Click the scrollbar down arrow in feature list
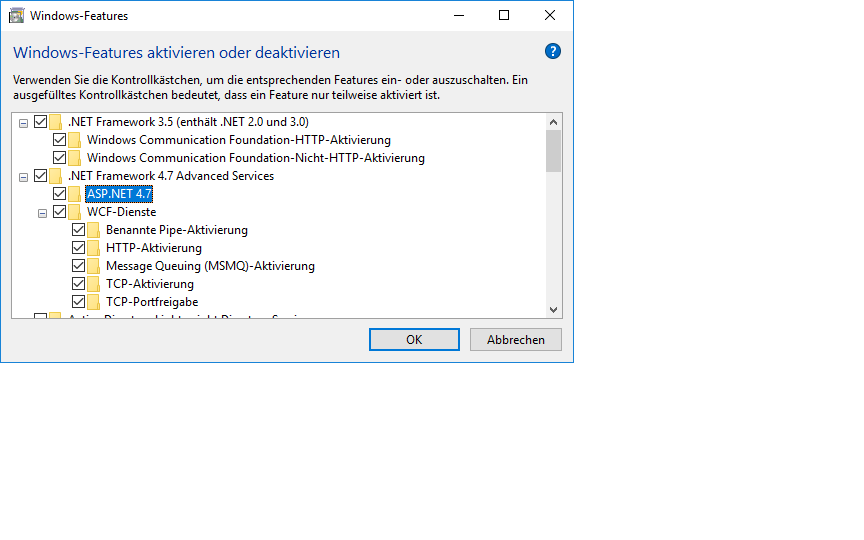 tap(553, 310)
